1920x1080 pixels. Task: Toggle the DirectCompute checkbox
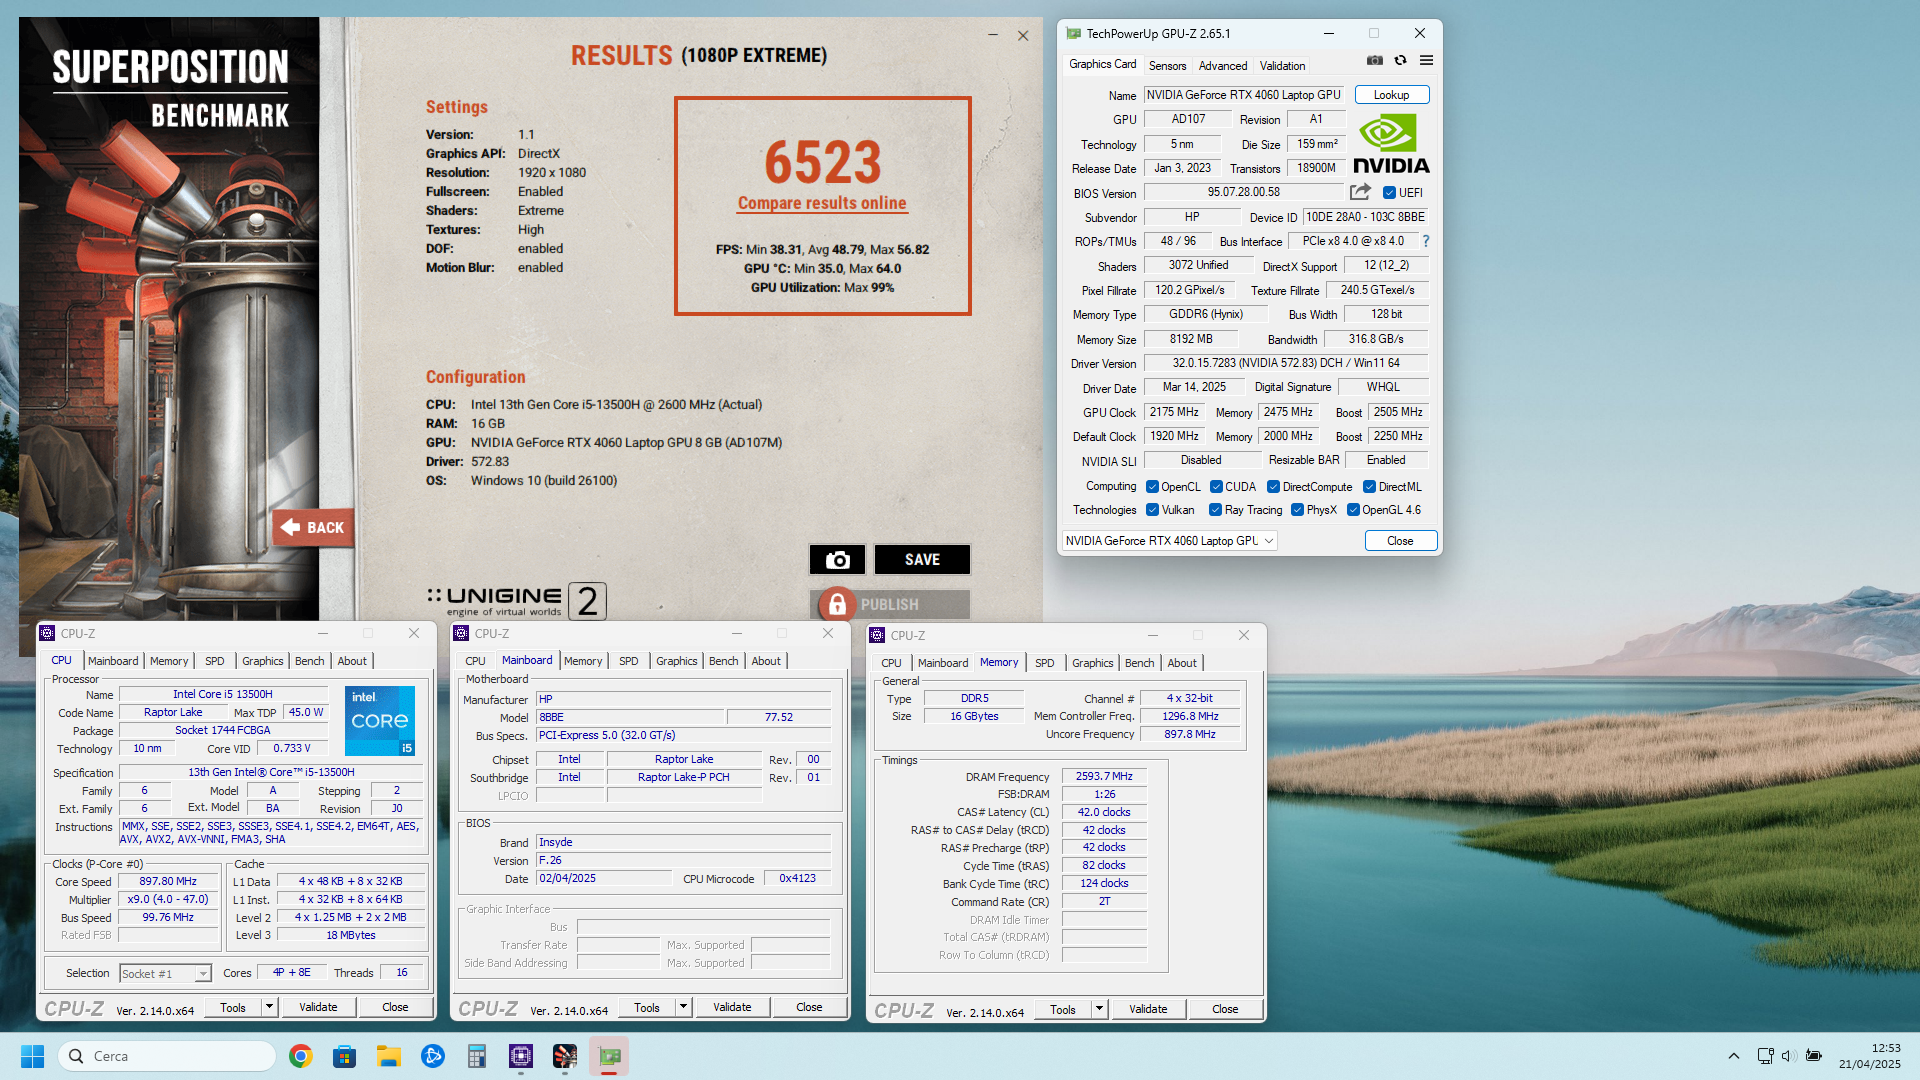click(1273, 487)
